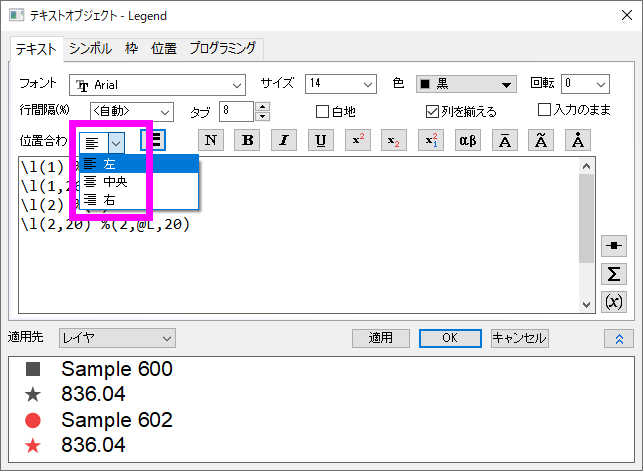Add tilde Ã over text
643x471 pixels.
click(x=541, y=140)
